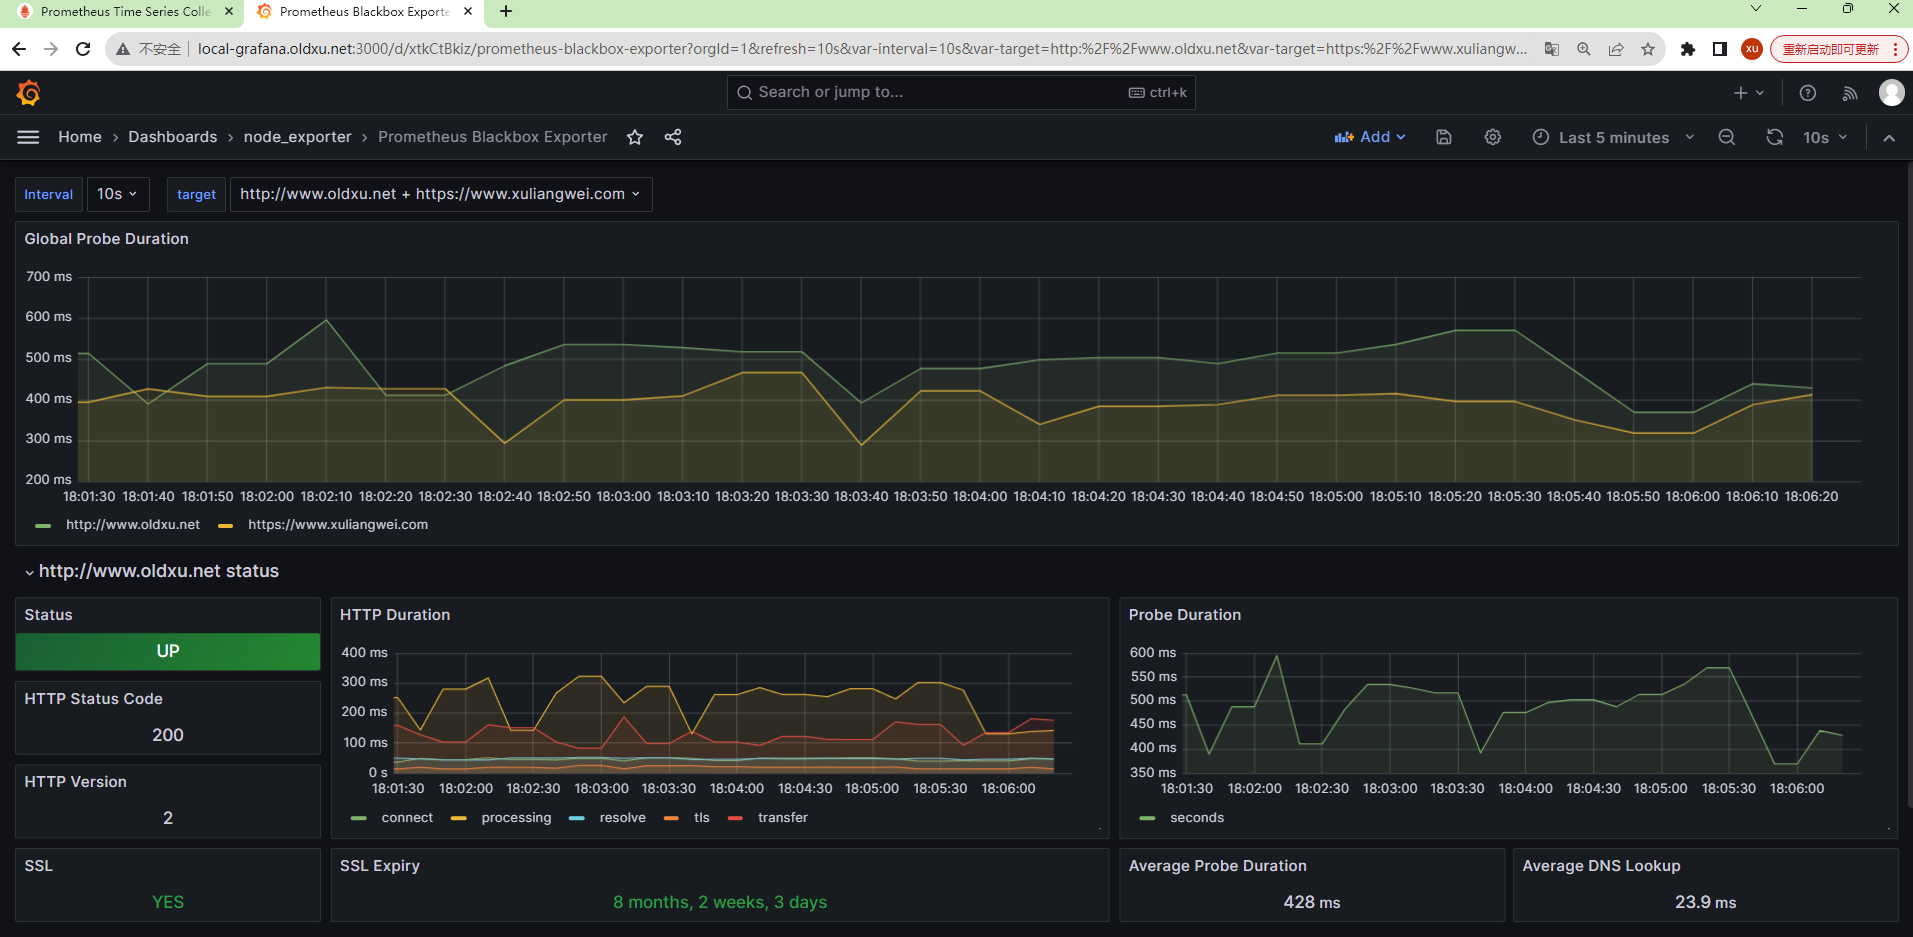The width and height of the screenshot is (1913, 937).
Task: Open the browser extensions puzzle icon
Action: pyautogui.click(x=1688, y=49)
